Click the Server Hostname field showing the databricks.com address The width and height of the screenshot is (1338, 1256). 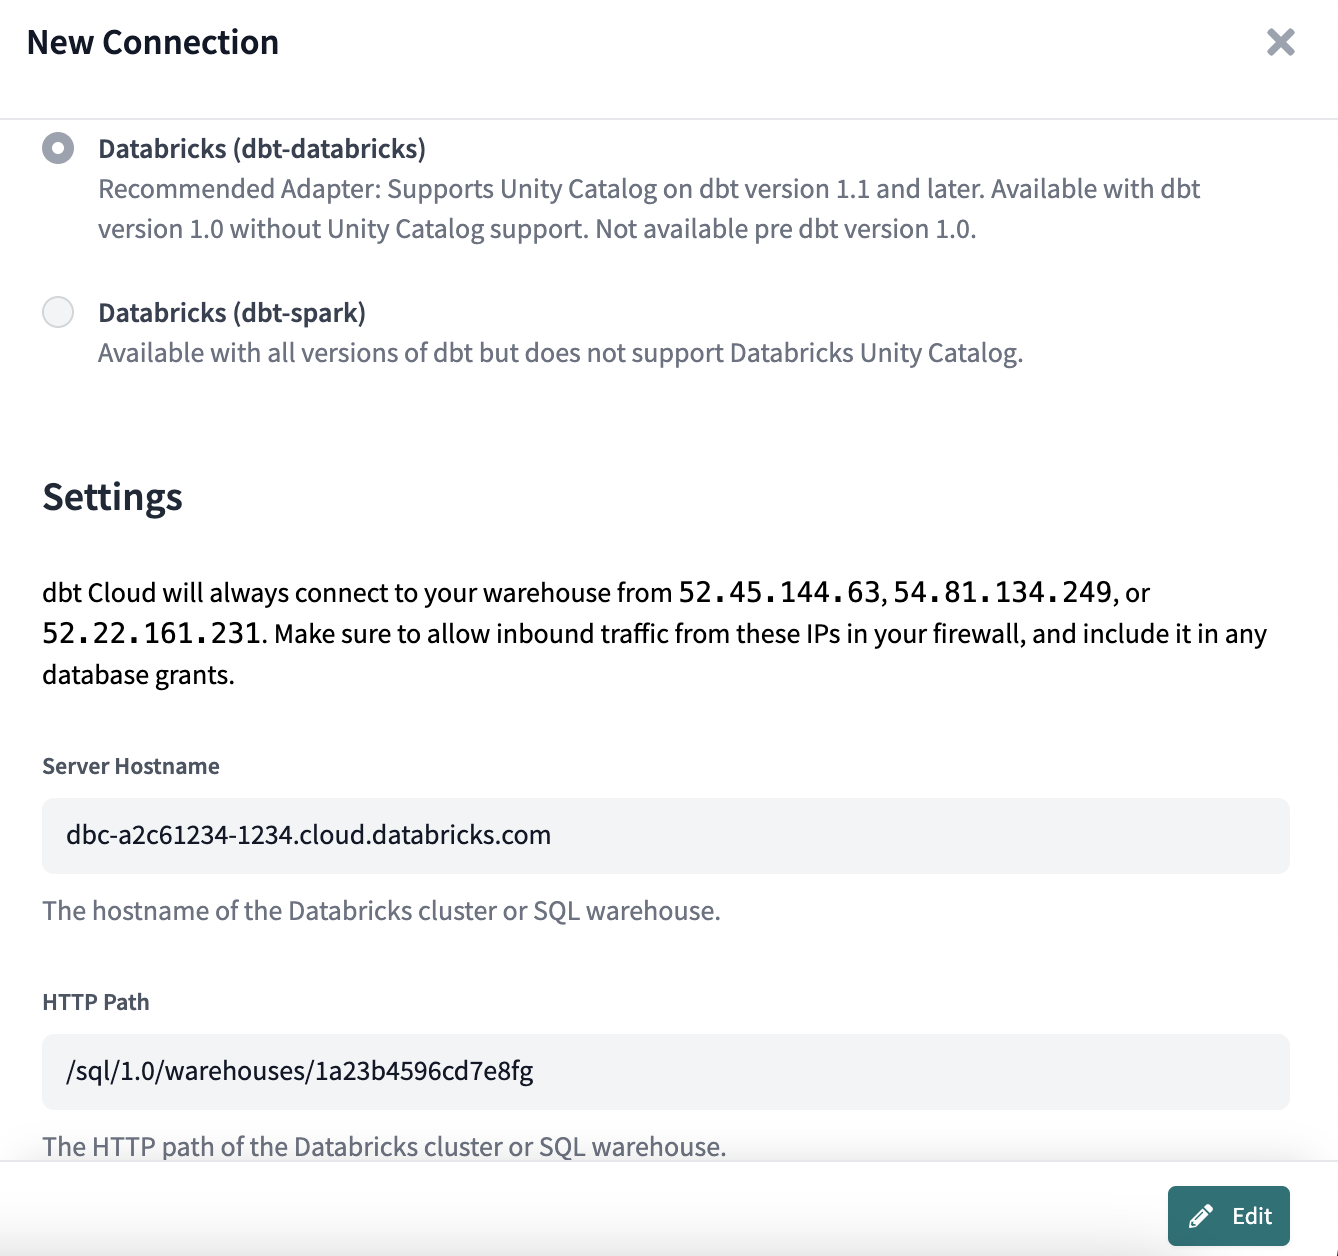click(667, 836)
